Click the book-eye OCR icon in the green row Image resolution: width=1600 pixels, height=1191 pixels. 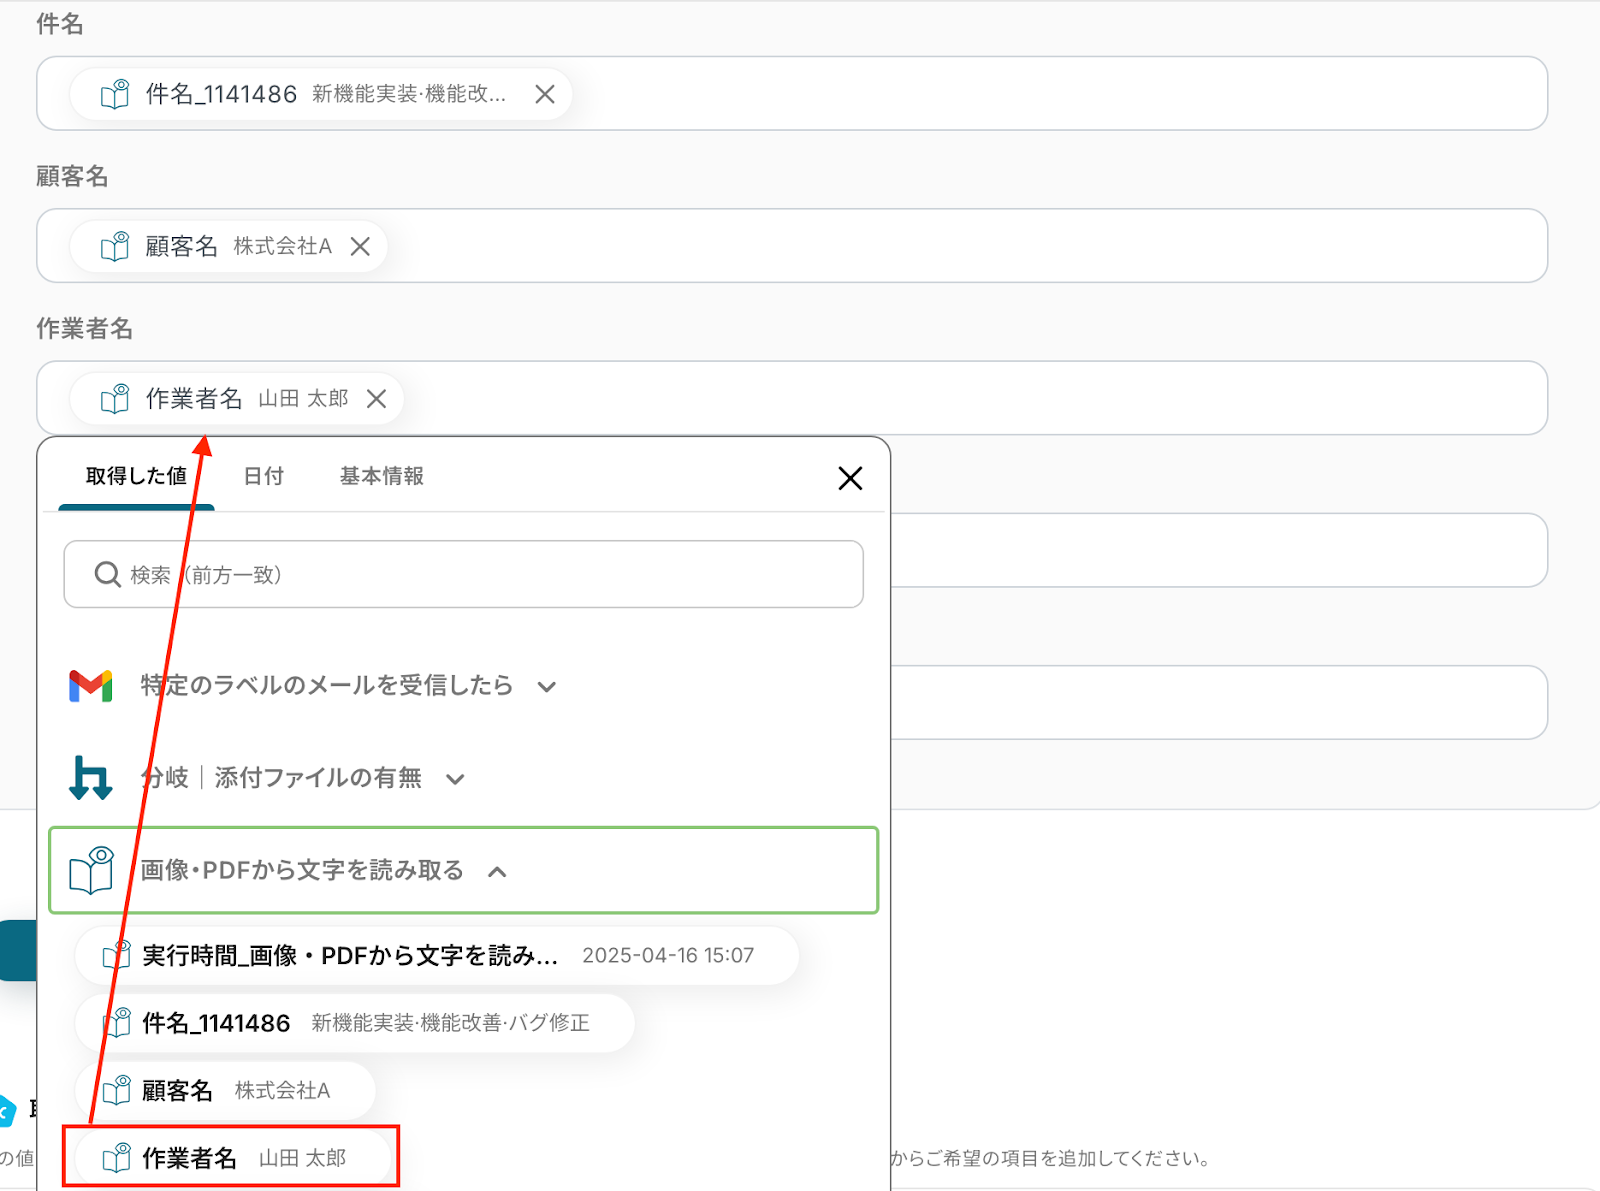pyautogui.click(x=92, y=870)
